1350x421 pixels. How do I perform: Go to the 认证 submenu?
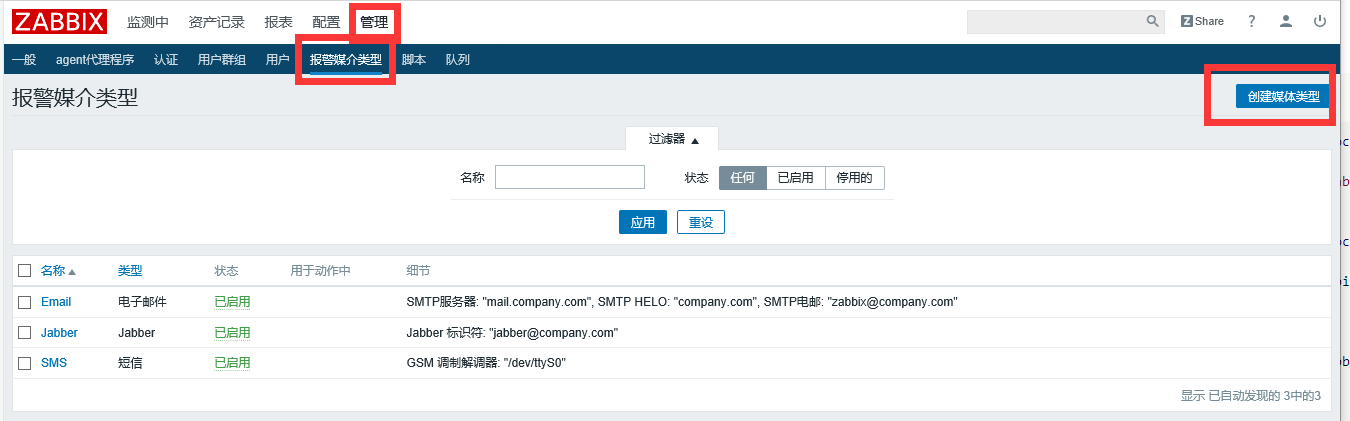166,60
